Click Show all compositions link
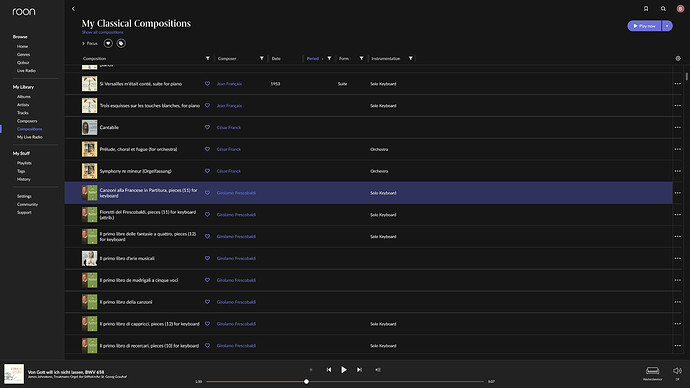Viewport: 690px width, 388px height. click(x=103, y=32)
